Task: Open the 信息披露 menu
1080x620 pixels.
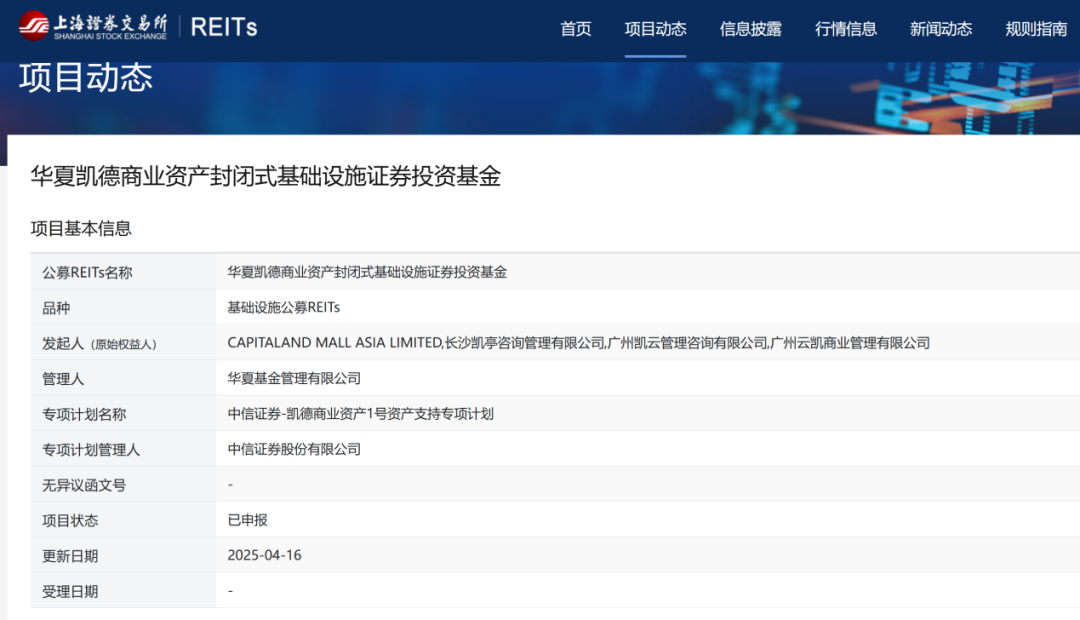Action: (750, 29)
